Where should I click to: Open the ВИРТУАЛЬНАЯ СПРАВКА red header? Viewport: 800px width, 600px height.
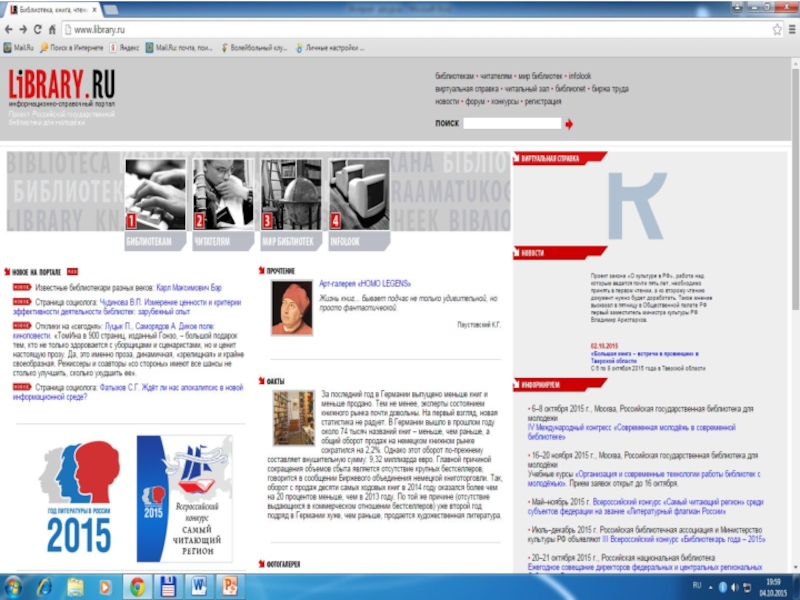pos(560,159)
